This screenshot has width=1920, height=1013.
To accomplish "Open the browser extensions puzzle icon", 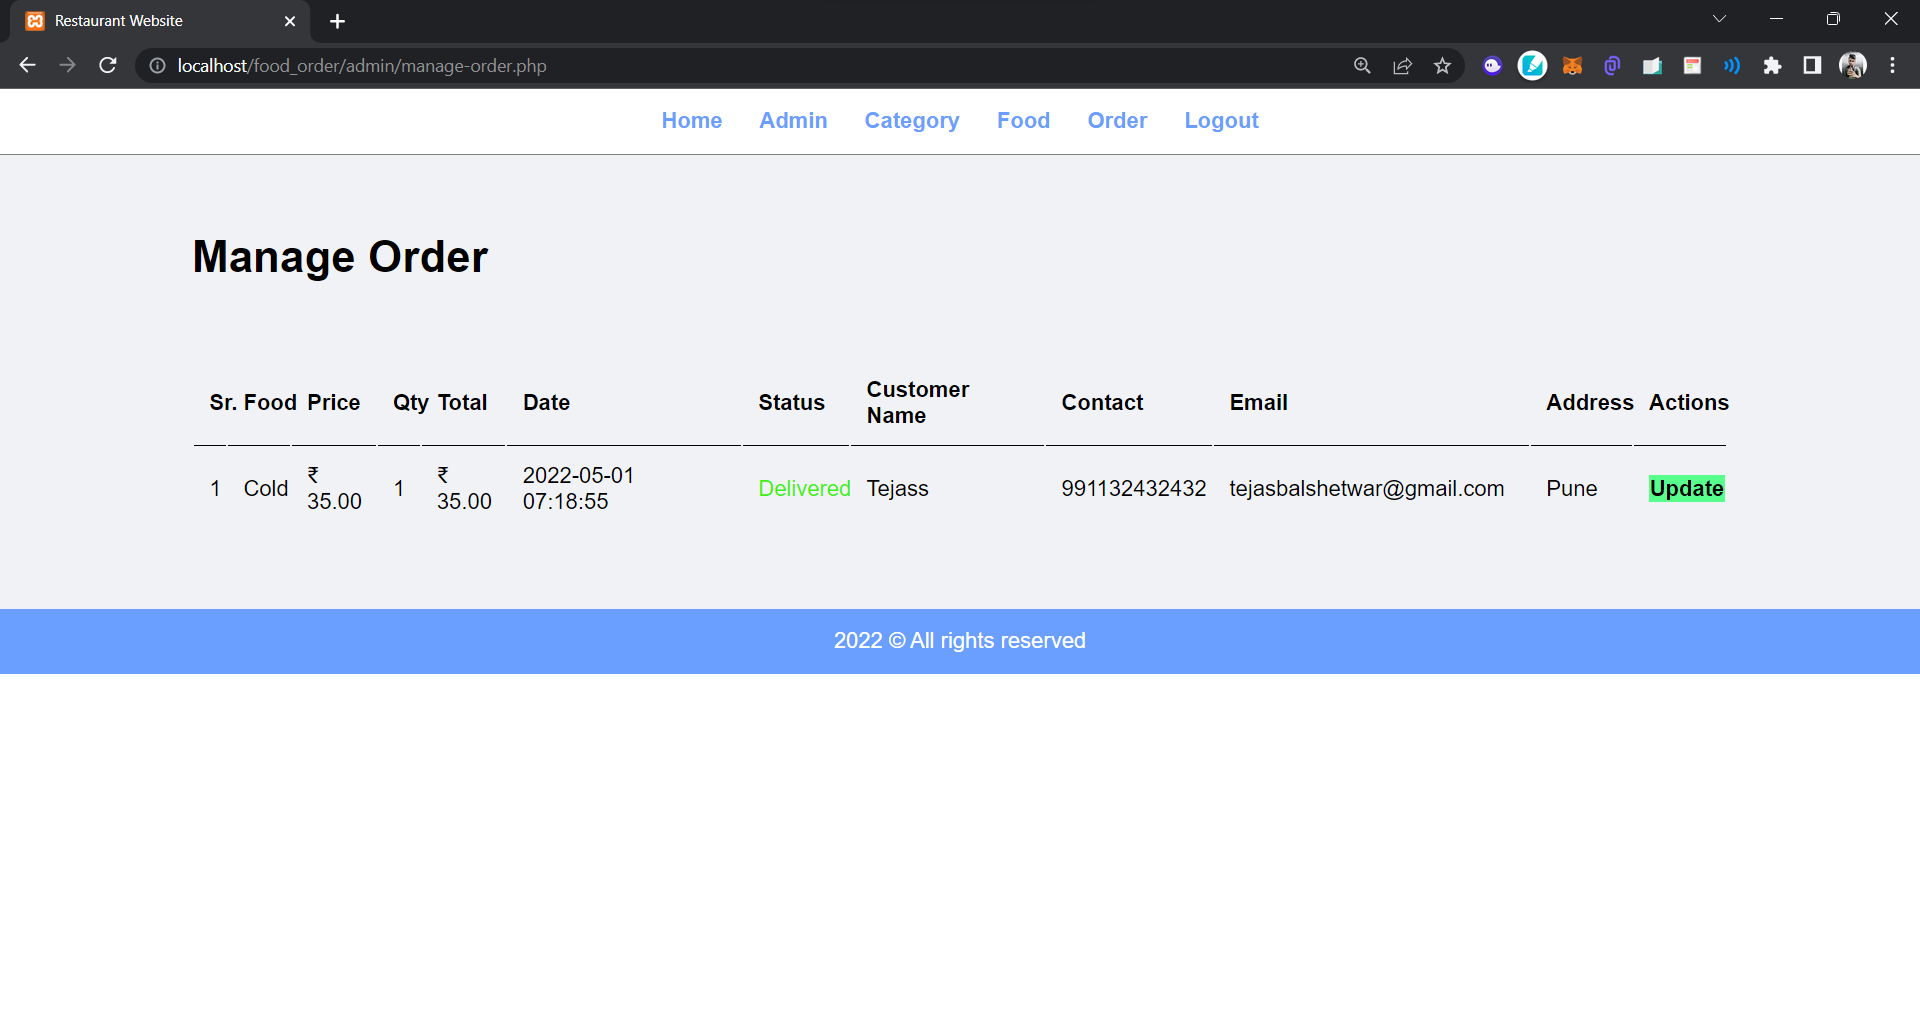I will [1774, 66].
